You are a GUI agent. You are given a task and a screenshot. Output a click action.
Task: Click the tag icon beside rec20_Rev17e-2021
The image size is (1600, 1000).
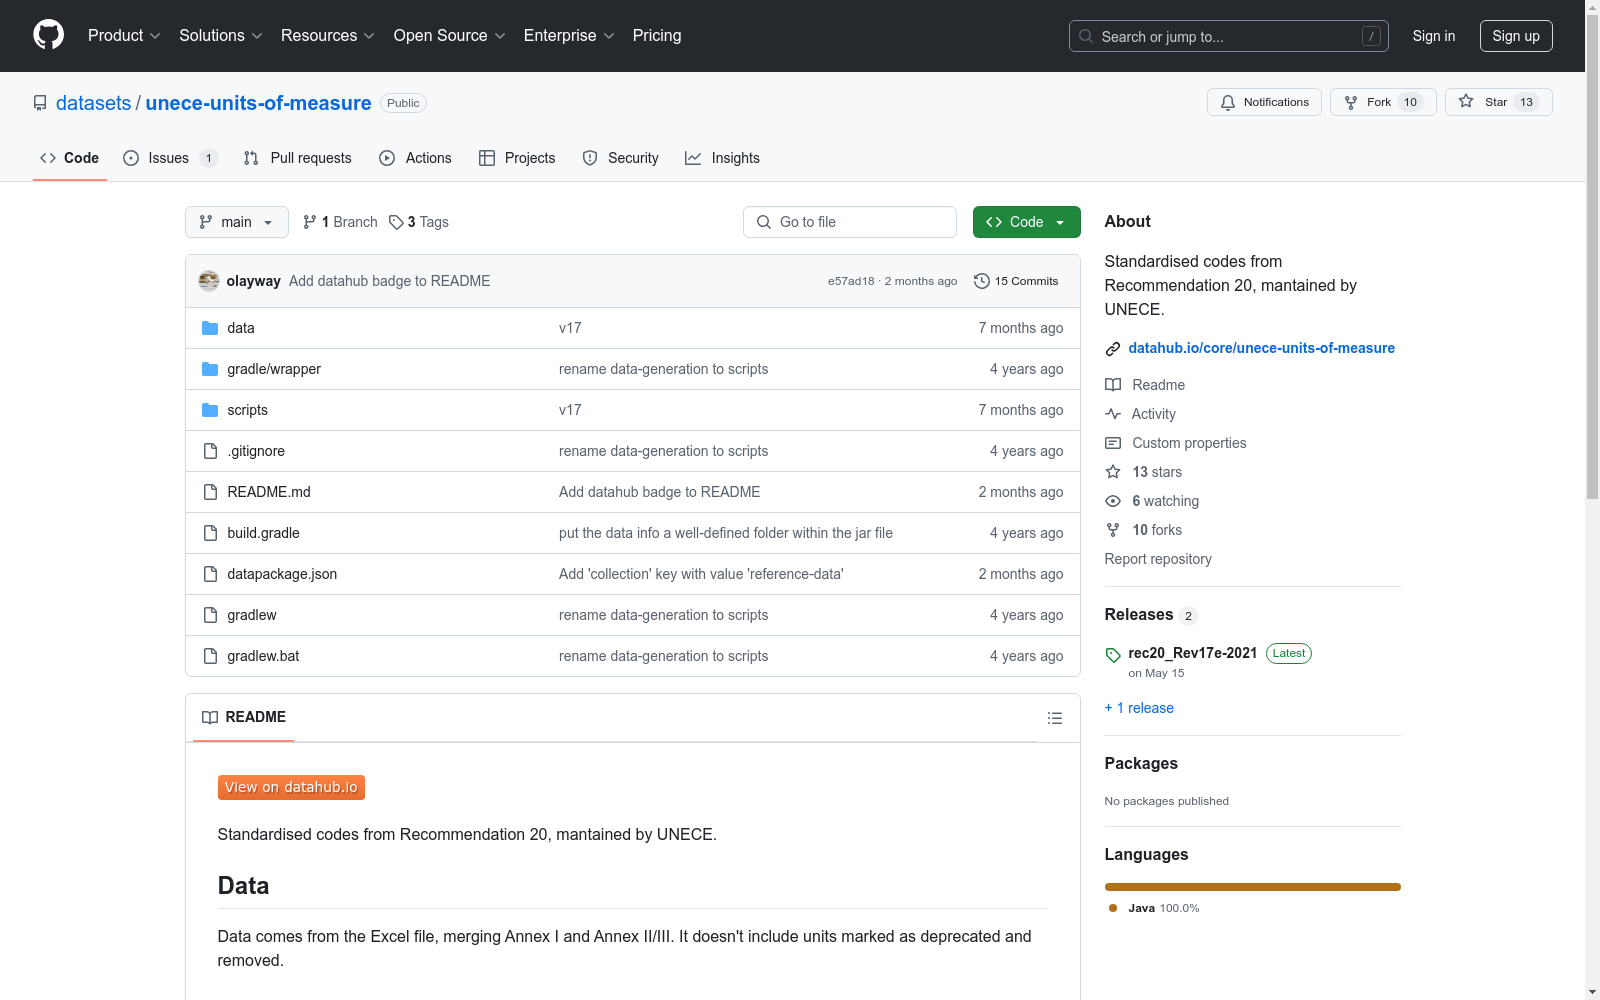(x=1113, y=655)
